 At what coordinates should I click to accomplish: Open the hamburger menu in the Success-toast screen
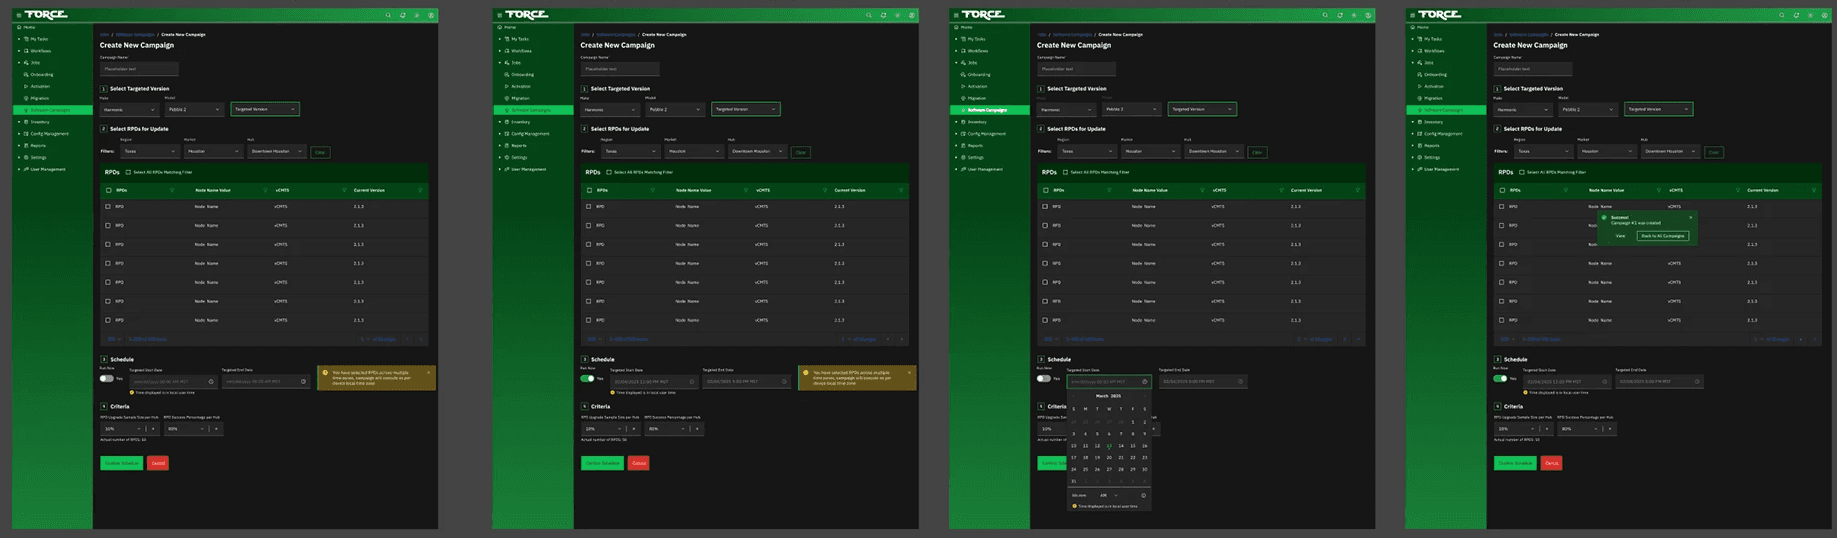[x=1411, y=15]
